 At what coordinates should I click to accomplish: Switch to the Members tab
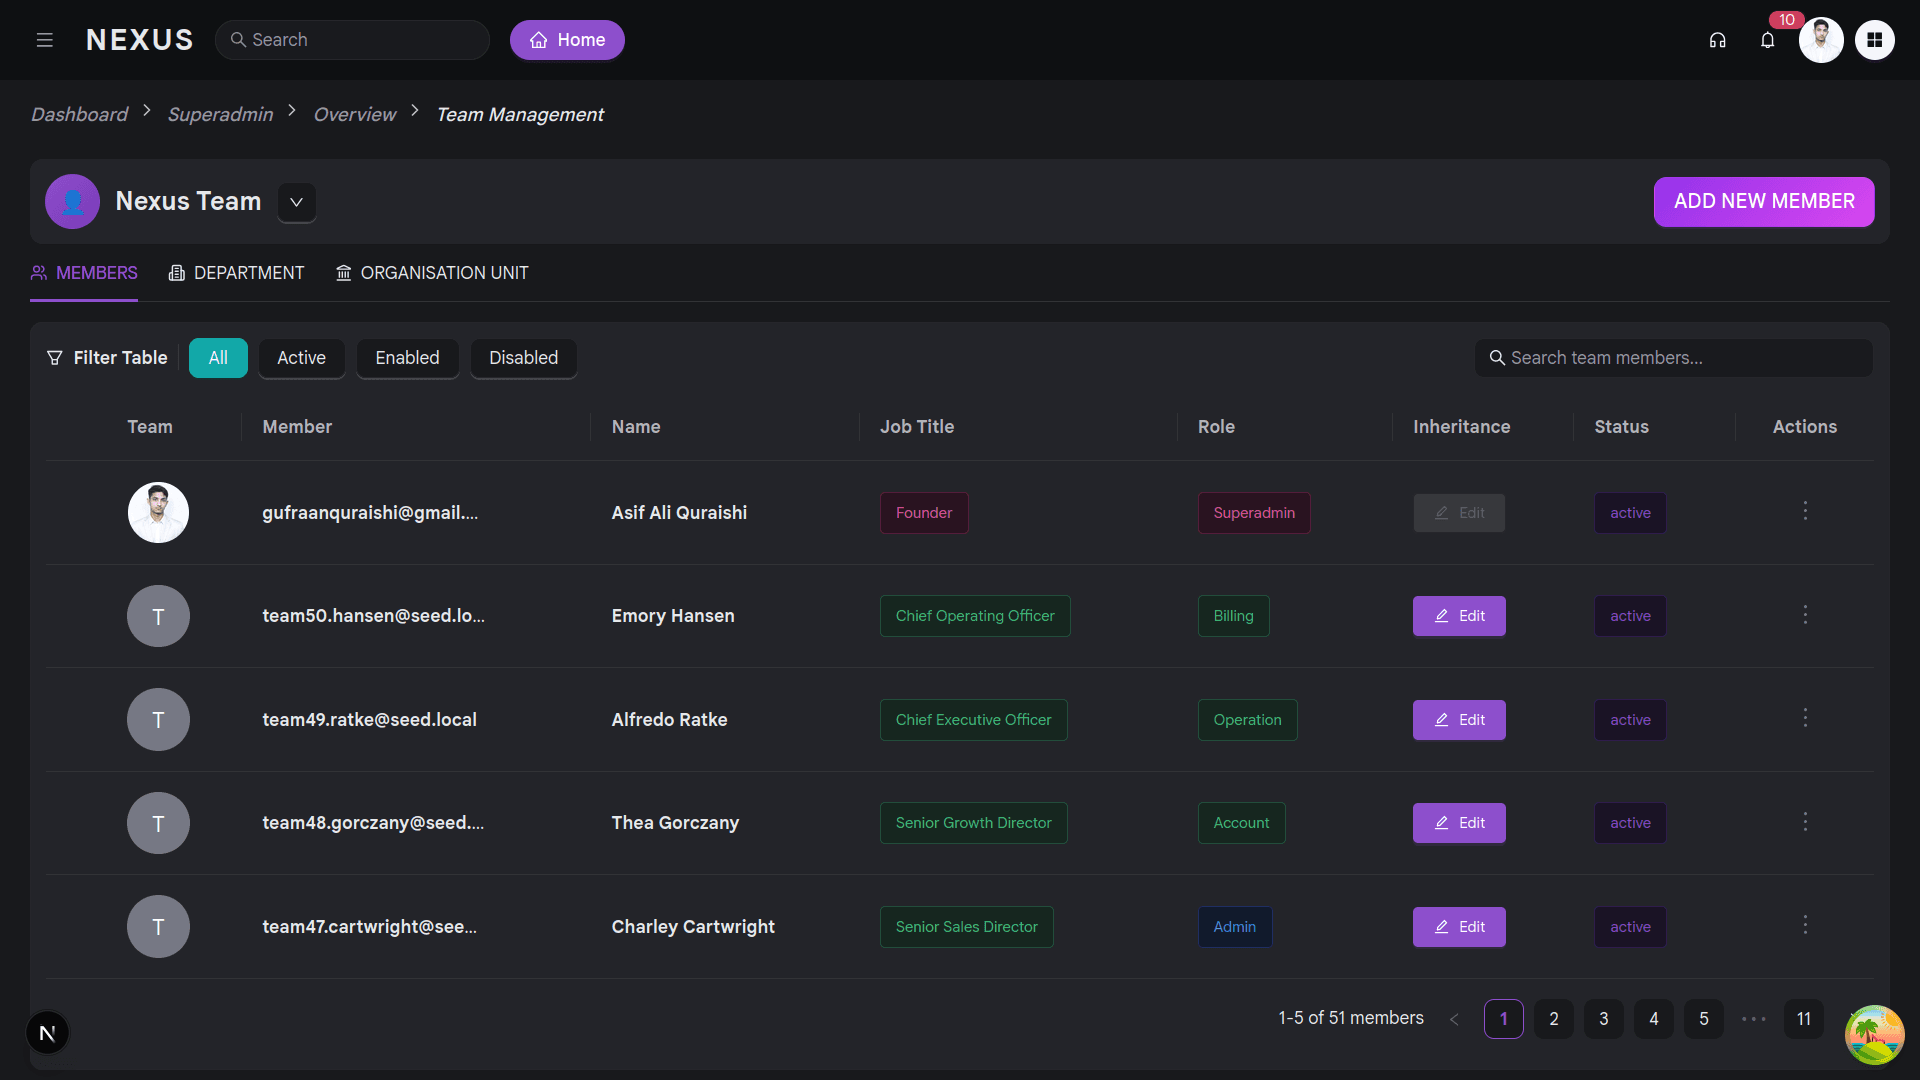coord(84,273)
